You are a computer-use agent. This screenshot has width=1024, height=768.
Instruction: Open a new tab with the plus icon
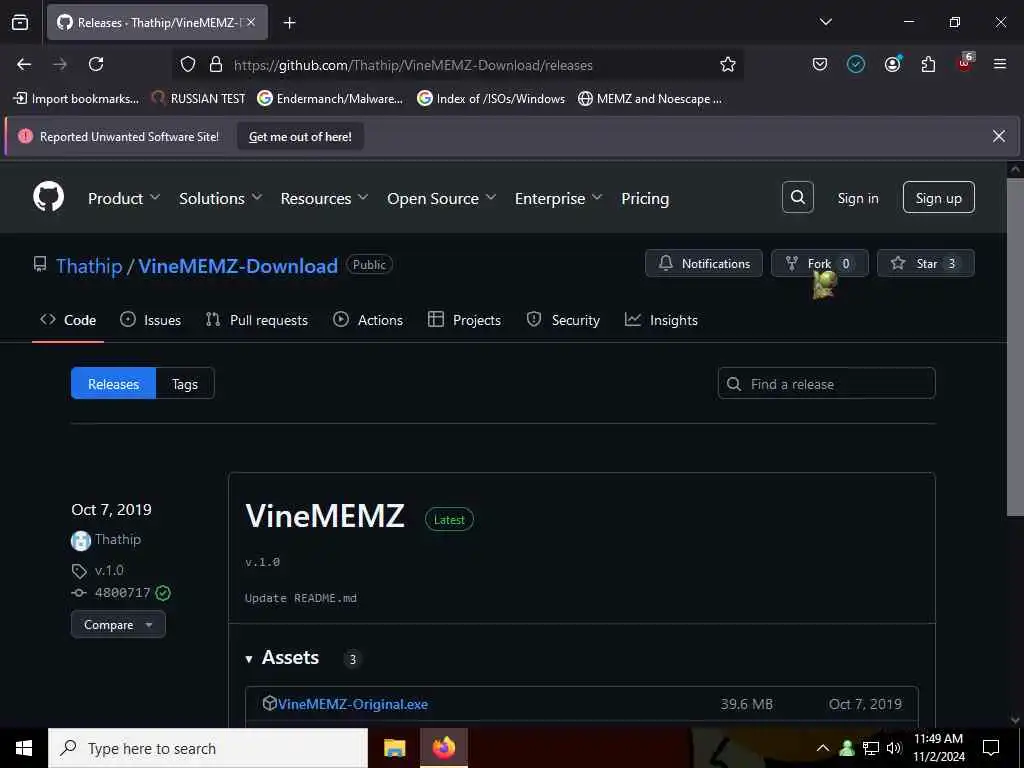[x=289, y=23]
